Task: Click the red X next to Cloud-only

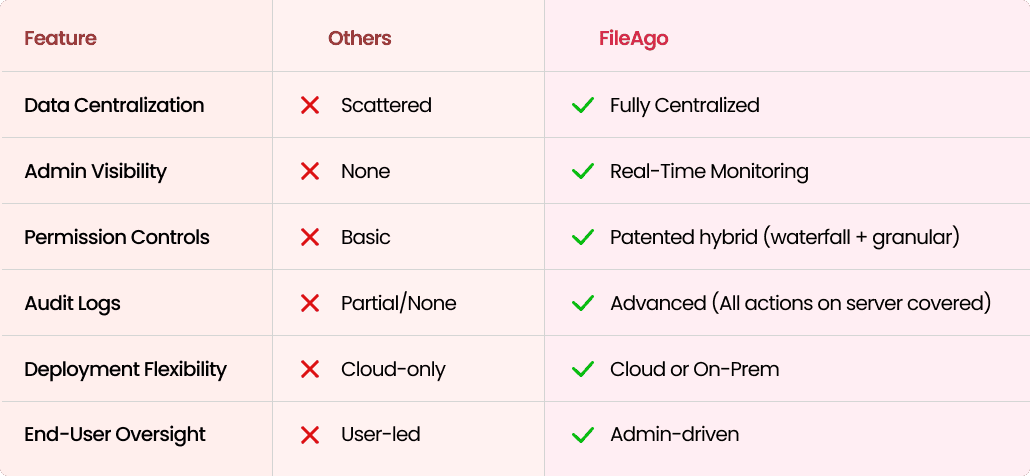Action: tap(309, 369)
